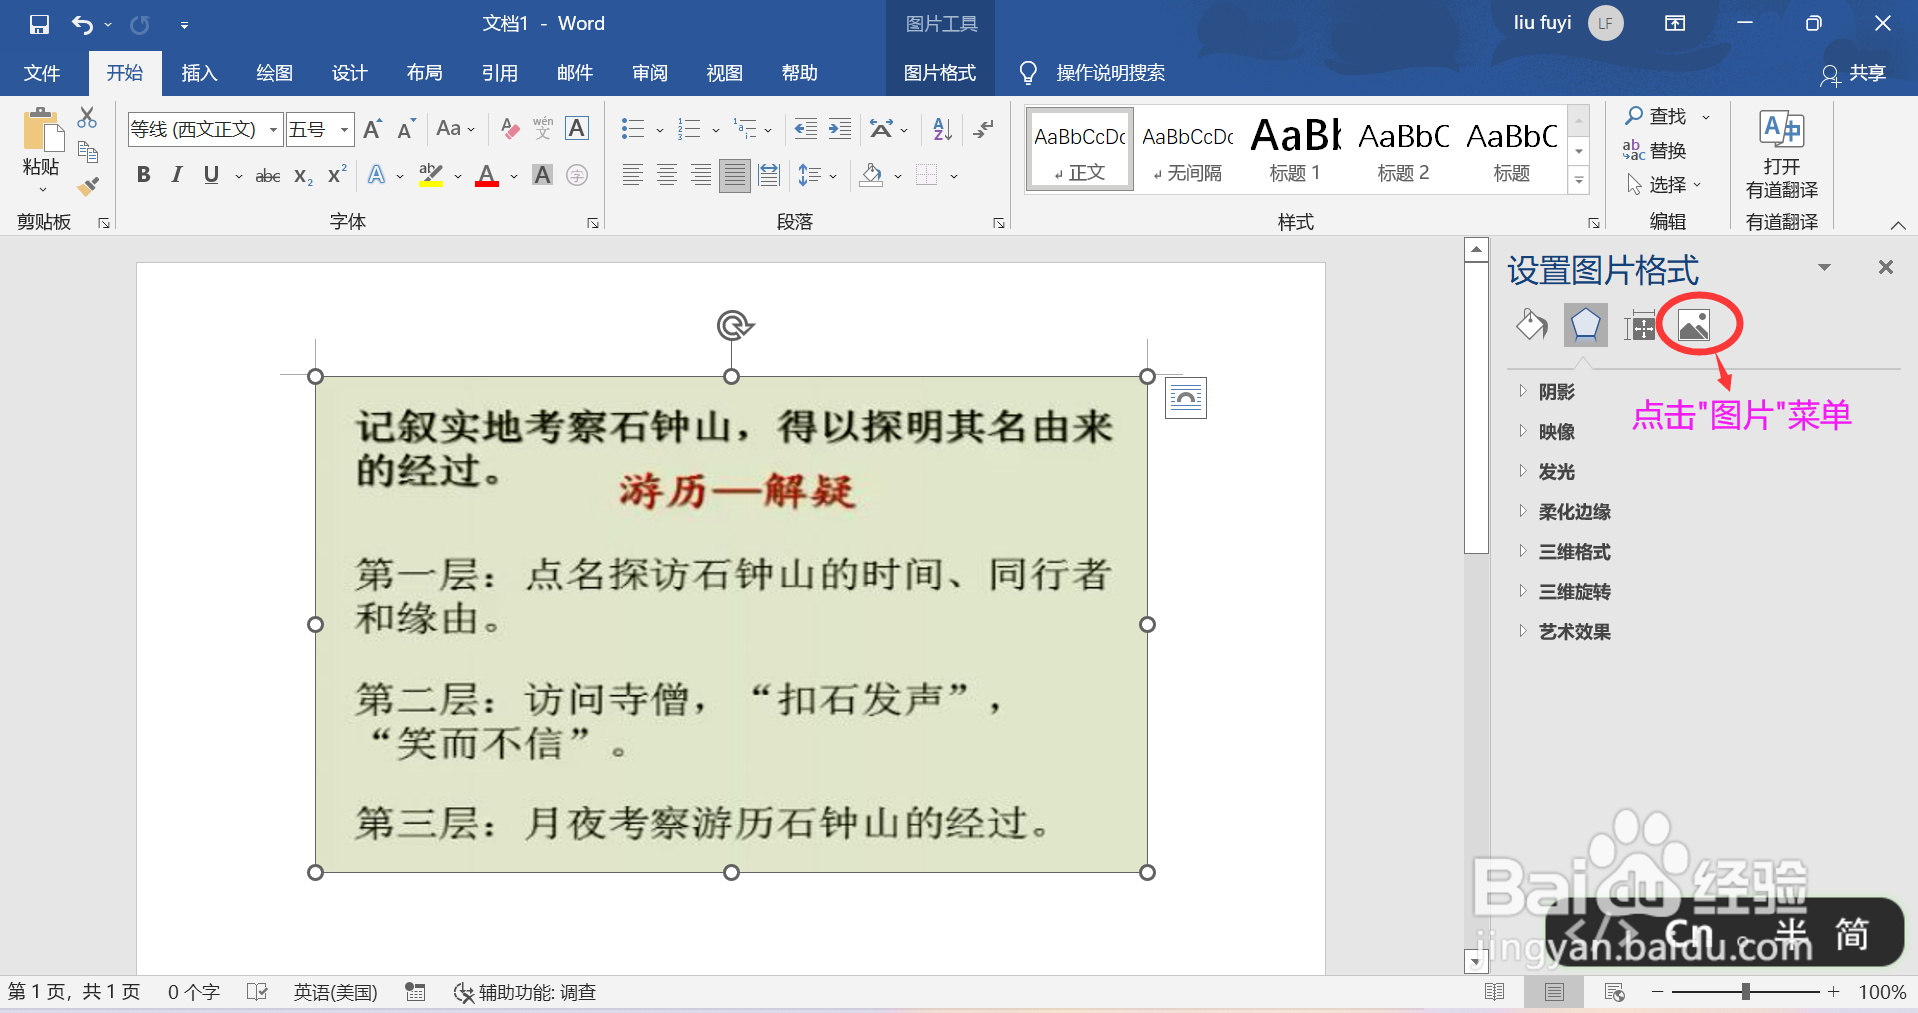
Task: Switch to the 插入 ribbon tab
Action: click(x=199, y=72)
